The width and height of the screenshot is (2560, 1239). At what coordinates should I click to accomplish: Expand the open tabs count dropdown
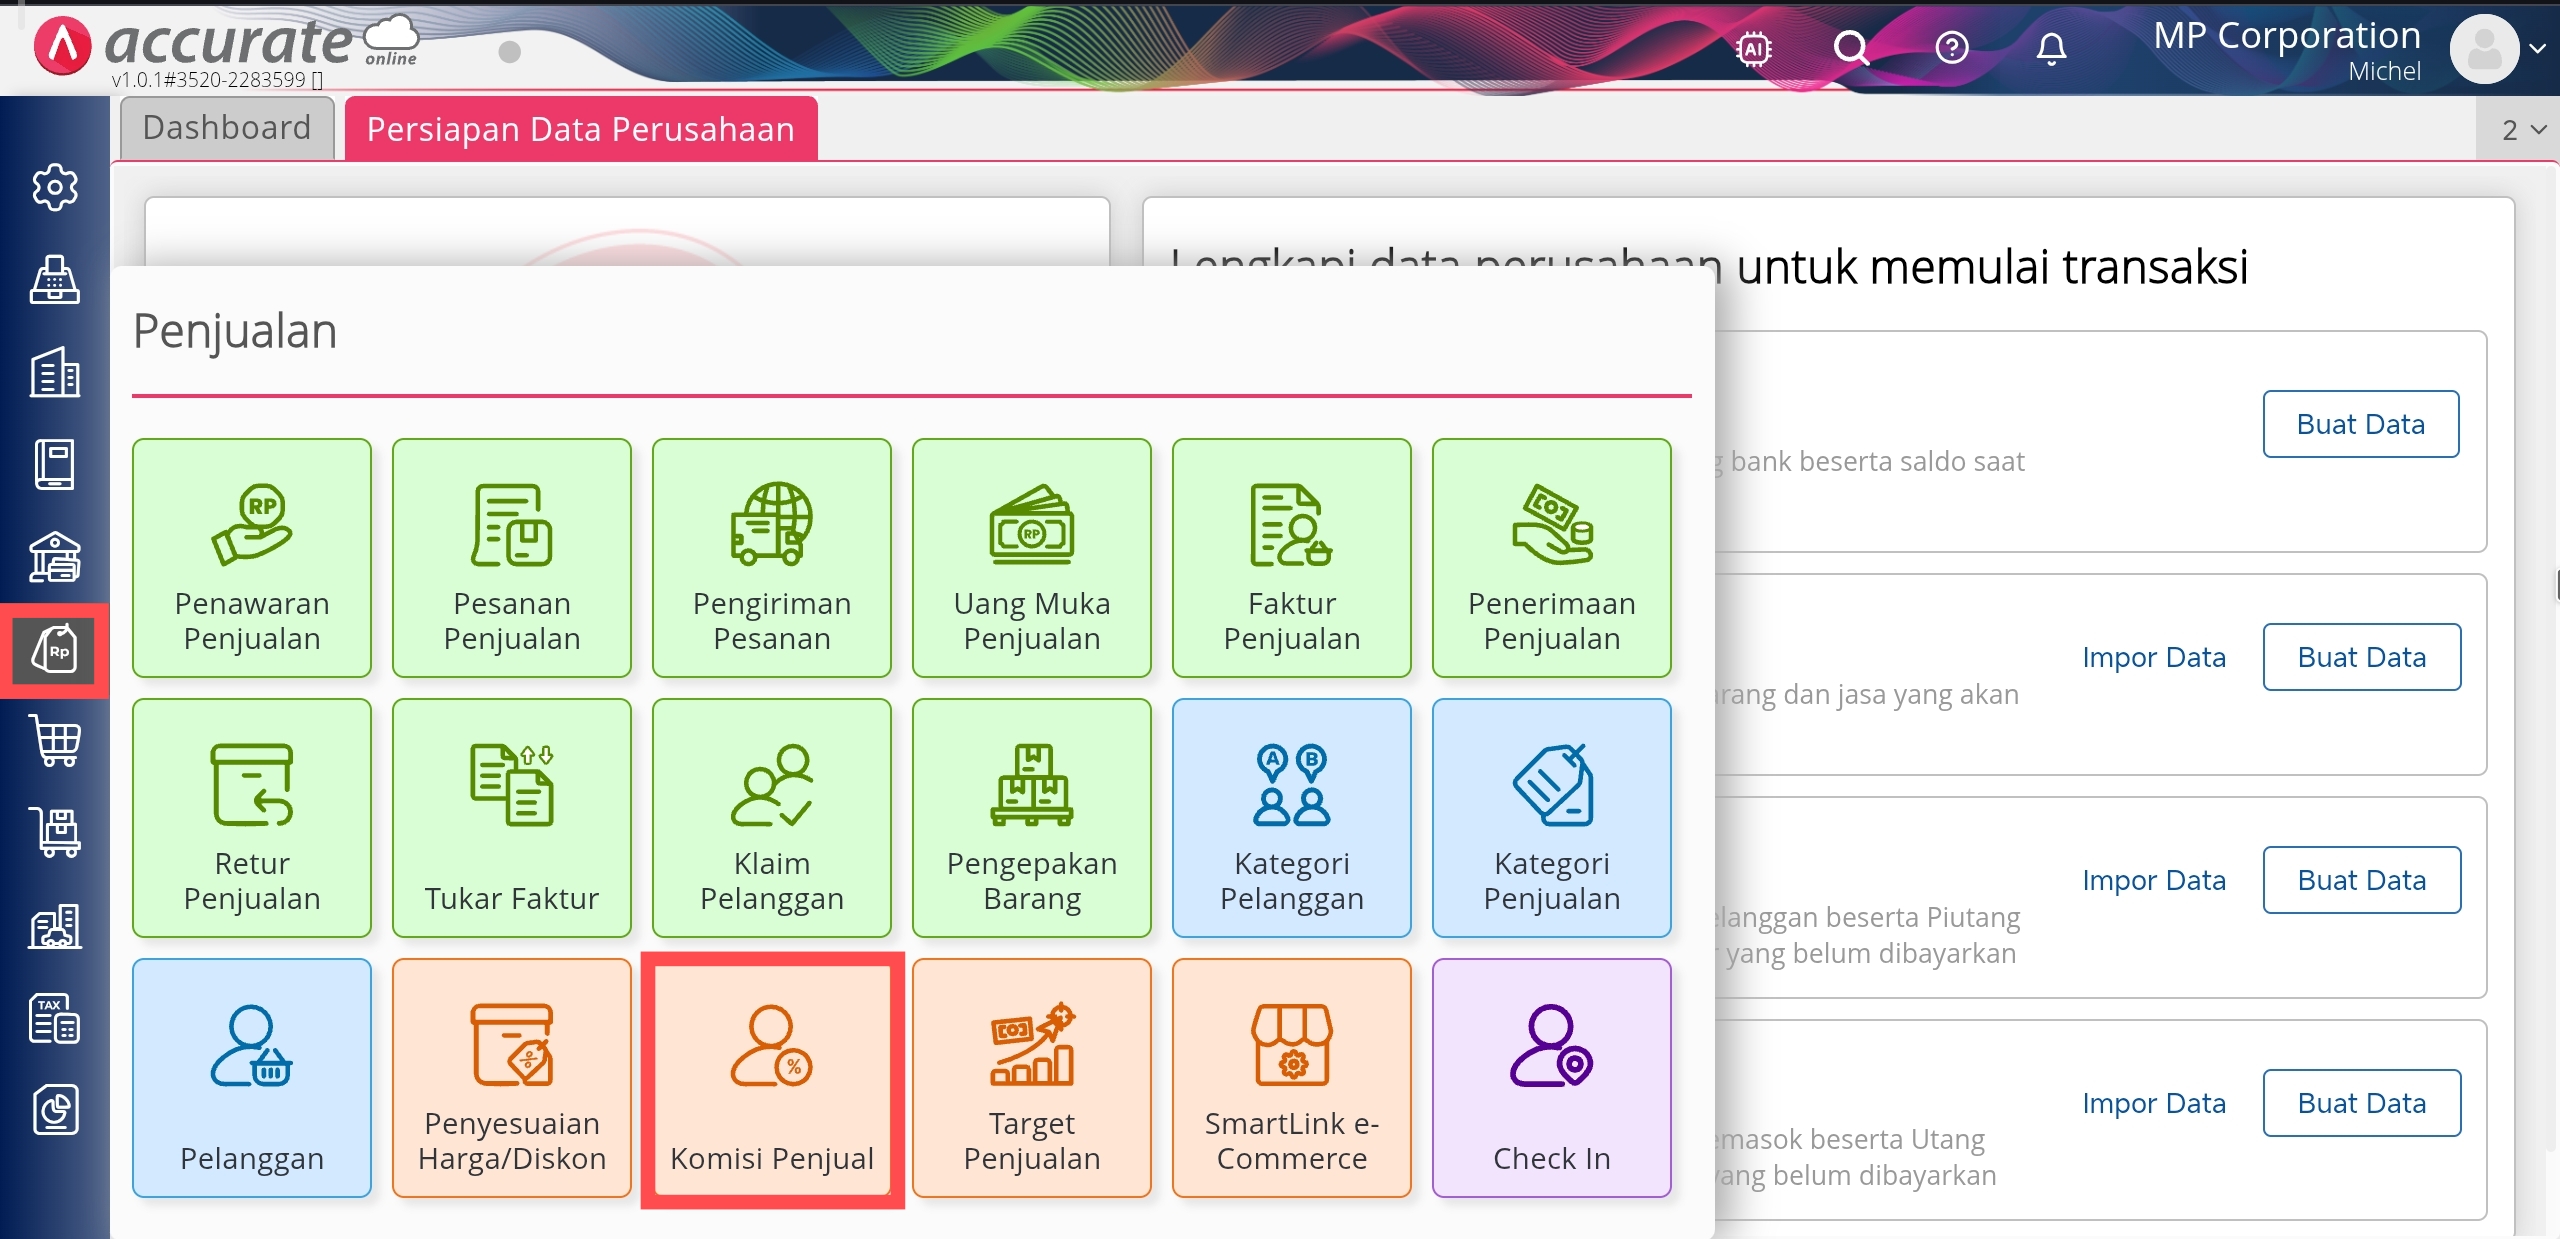coord(2523,130)
